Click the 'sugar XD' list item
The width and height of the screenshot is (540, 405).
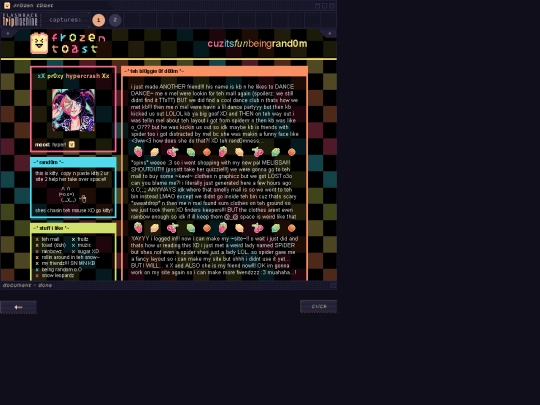tap(88, 251)
